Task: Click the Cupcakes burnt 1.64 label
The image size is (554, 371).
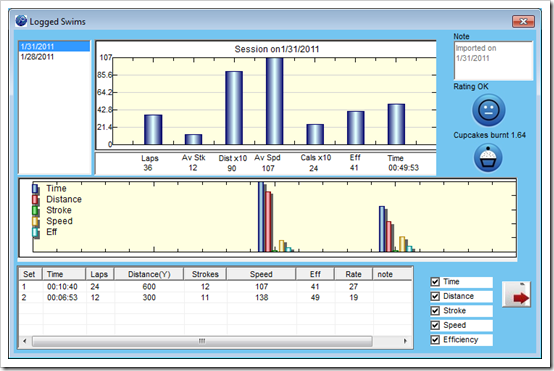Action: pos(490,135)
